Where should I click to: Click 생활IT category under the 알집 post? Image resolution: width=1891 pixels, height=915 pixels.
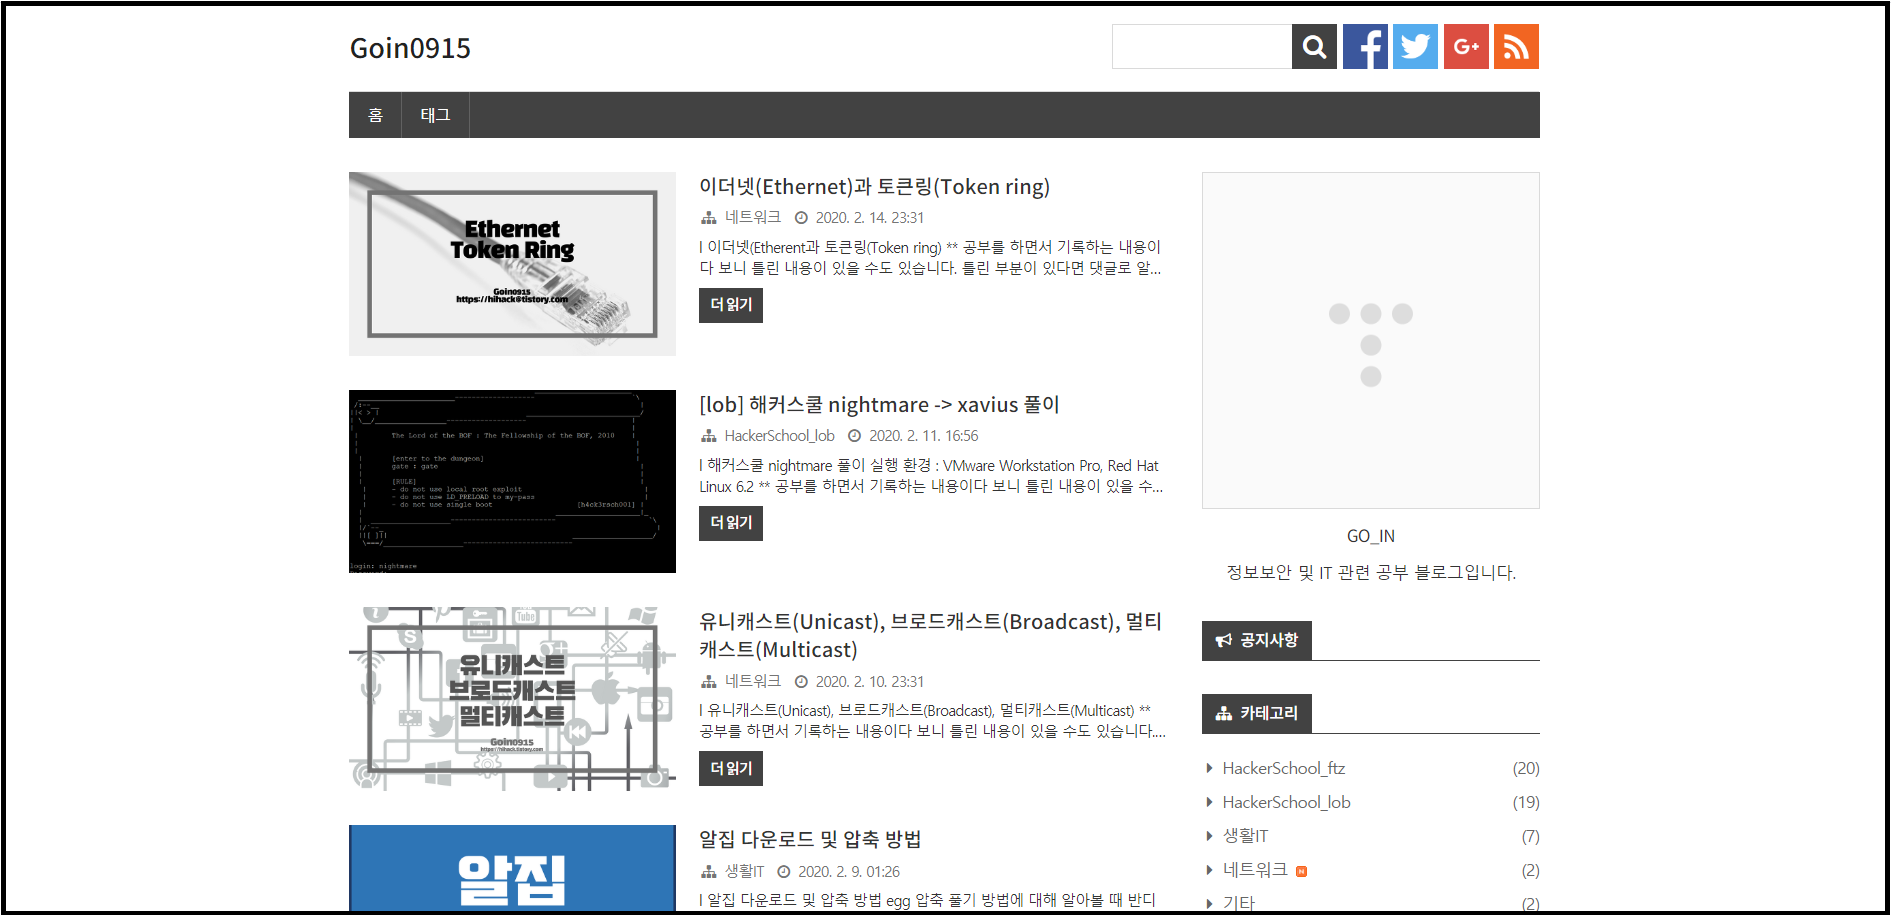tap(744, 872)
